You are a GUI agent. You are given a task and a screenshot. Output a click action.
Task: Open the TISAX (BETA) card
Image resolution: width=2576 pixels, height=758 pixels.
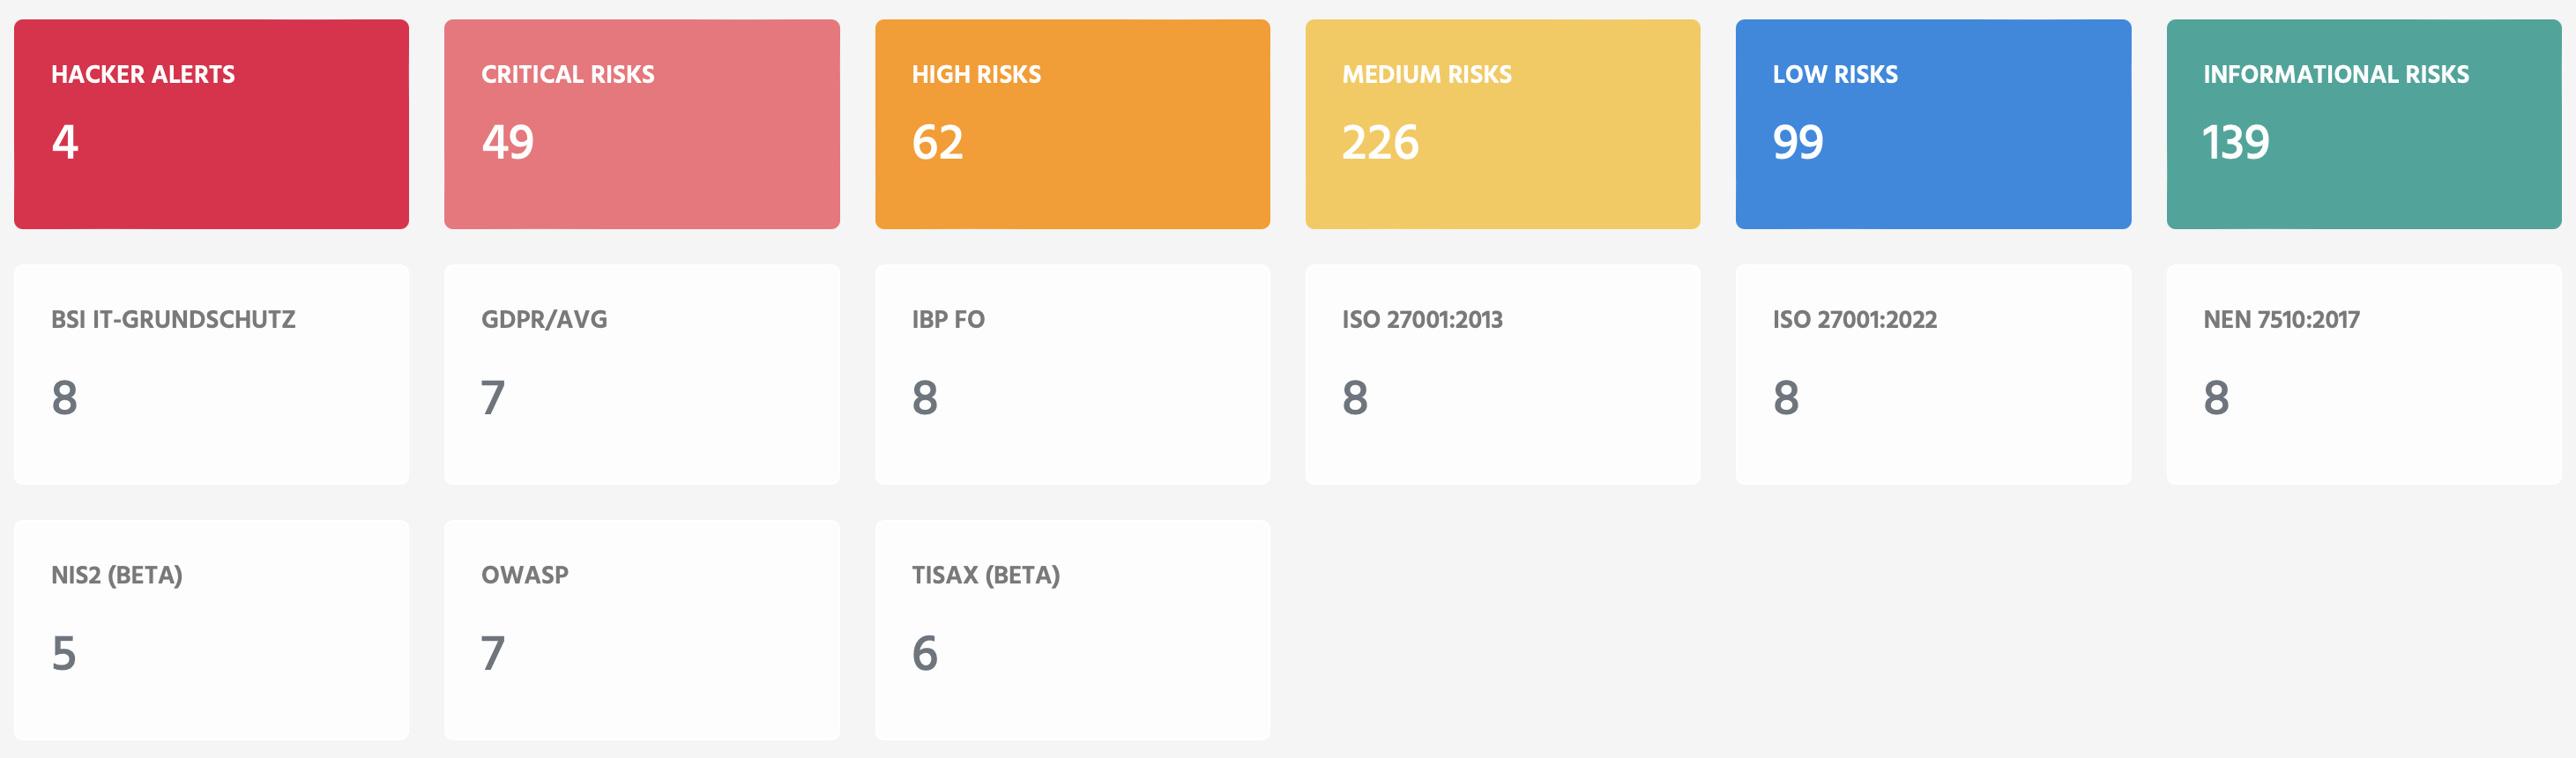pyautogui.click(x=1072, y=630)
